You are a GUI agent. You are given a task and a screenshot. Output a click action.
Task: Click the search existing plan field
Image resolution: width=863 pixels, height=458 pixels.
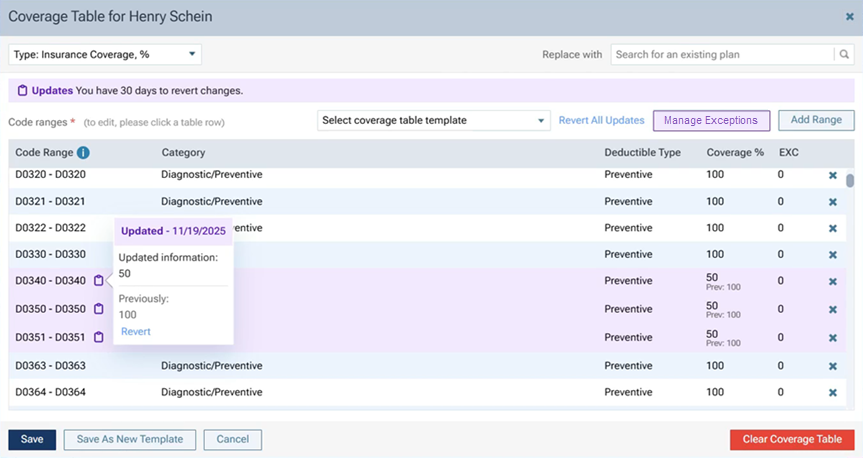720,55
